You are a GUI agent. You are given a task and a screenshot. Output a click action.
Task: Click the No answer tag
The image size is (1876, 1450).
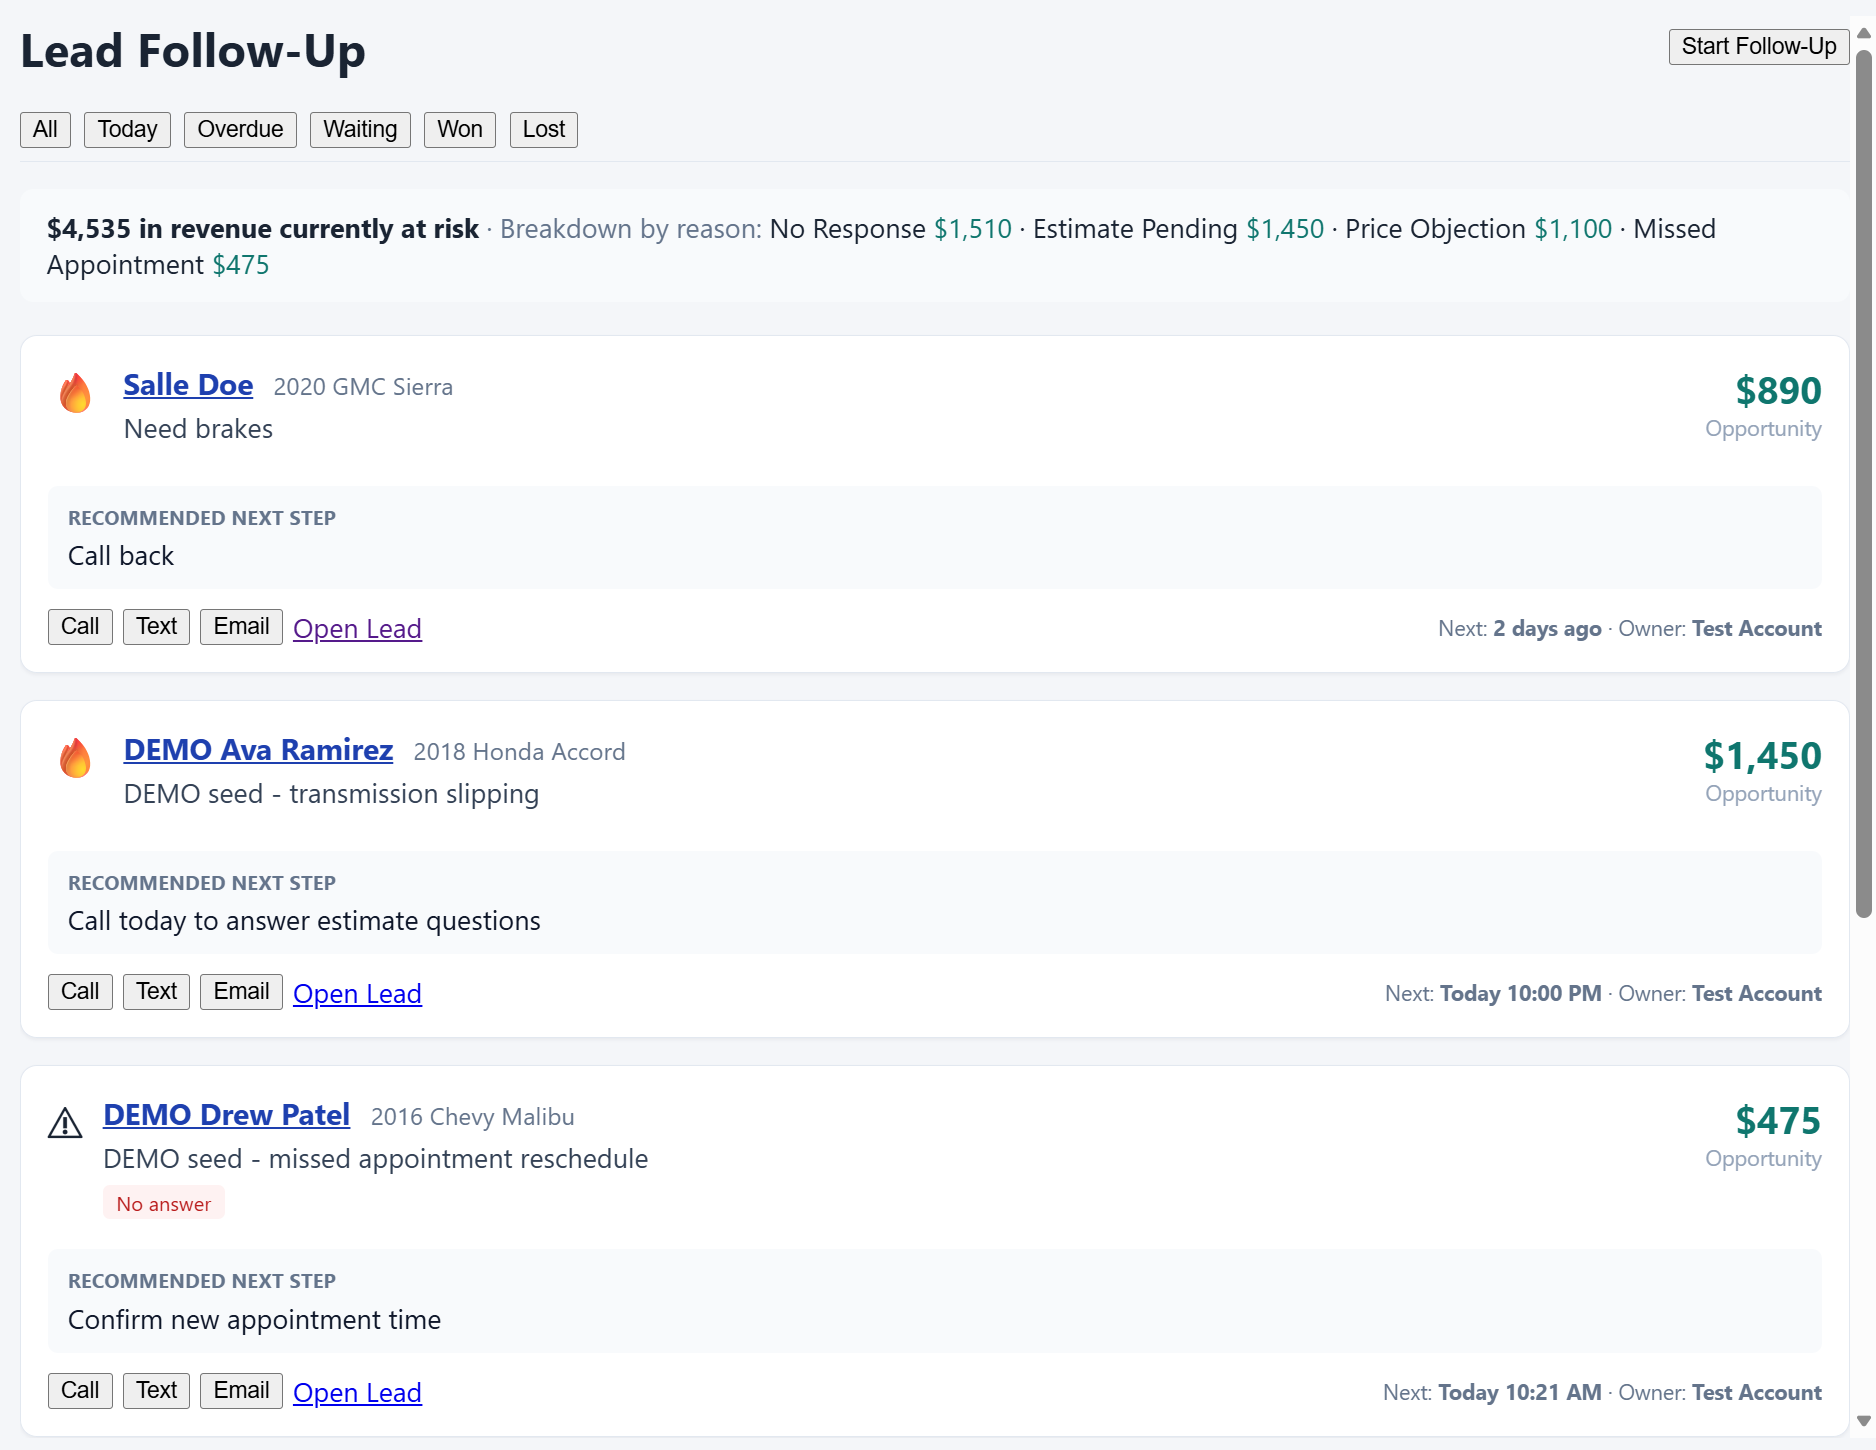coord(164,1204)
